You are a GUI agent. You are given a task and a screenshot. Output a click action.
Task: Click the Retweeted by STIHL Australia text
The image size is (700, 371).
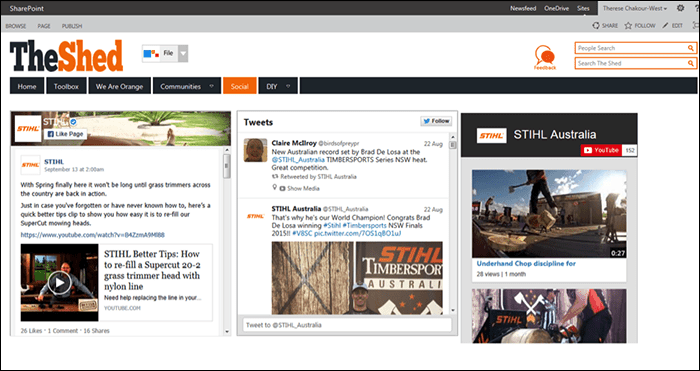pyautogui.click(x=318, y=177)
